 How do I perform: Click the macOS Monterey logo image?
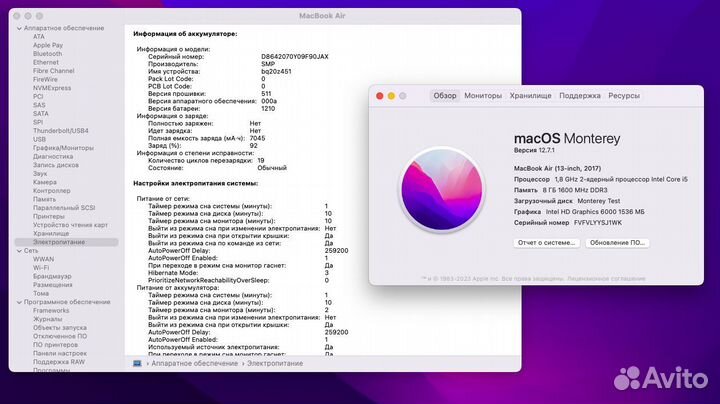tap(442, 190)
